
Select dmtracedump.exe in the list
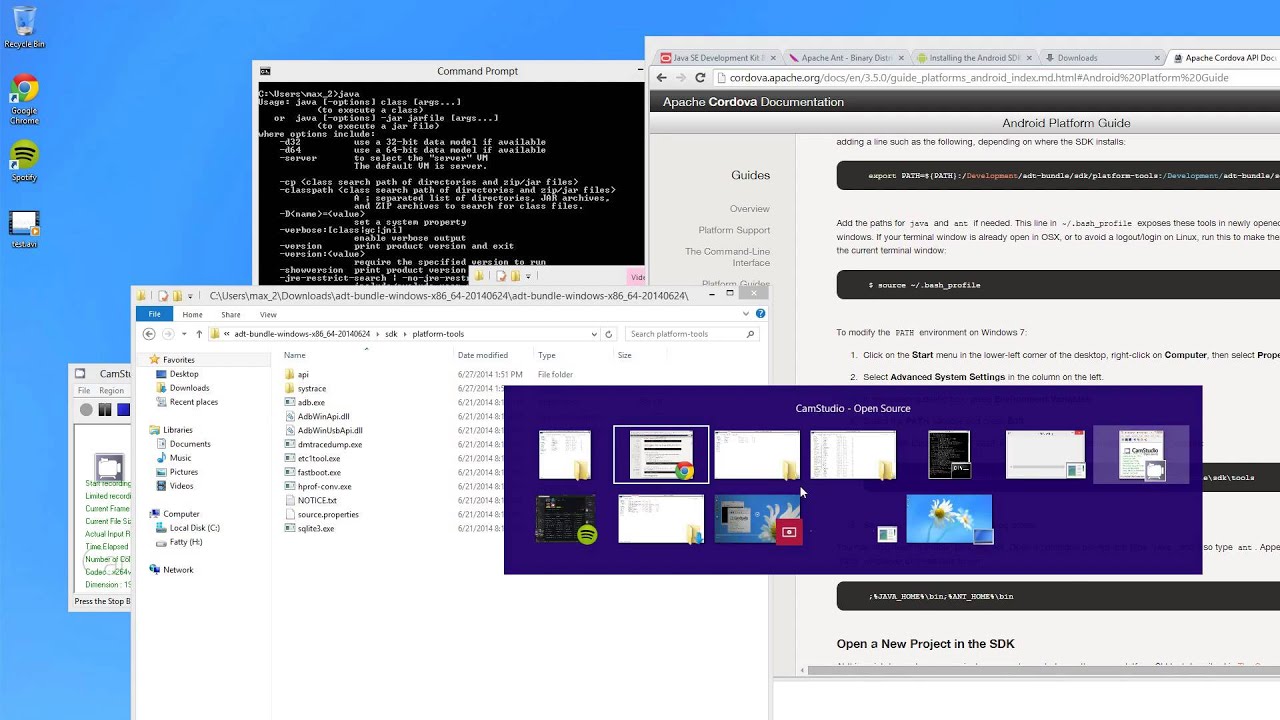point(330,445)
